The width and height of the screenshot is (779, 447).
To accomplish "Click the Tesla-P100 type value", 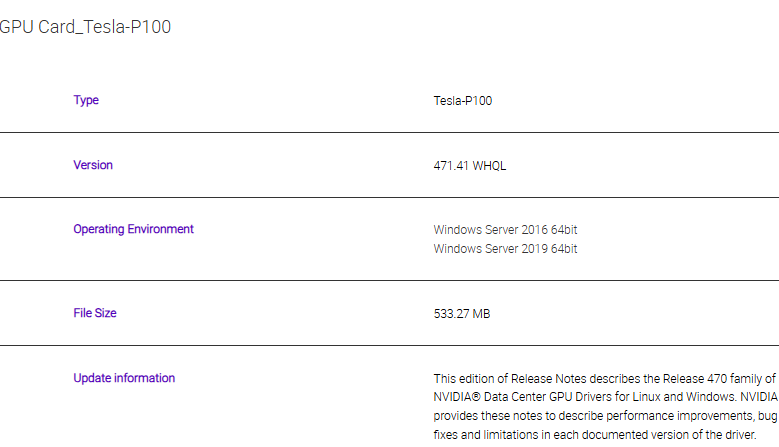I will (x=462, y=101).
